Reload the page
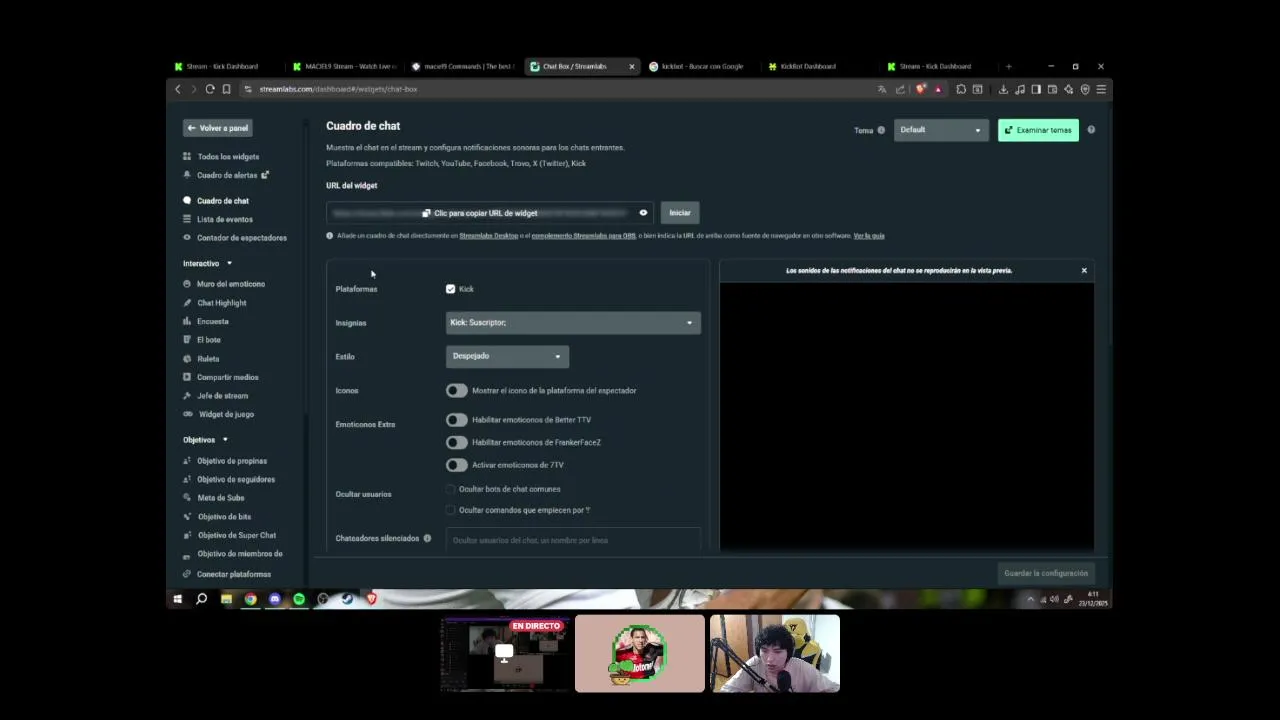 [210, 89]
